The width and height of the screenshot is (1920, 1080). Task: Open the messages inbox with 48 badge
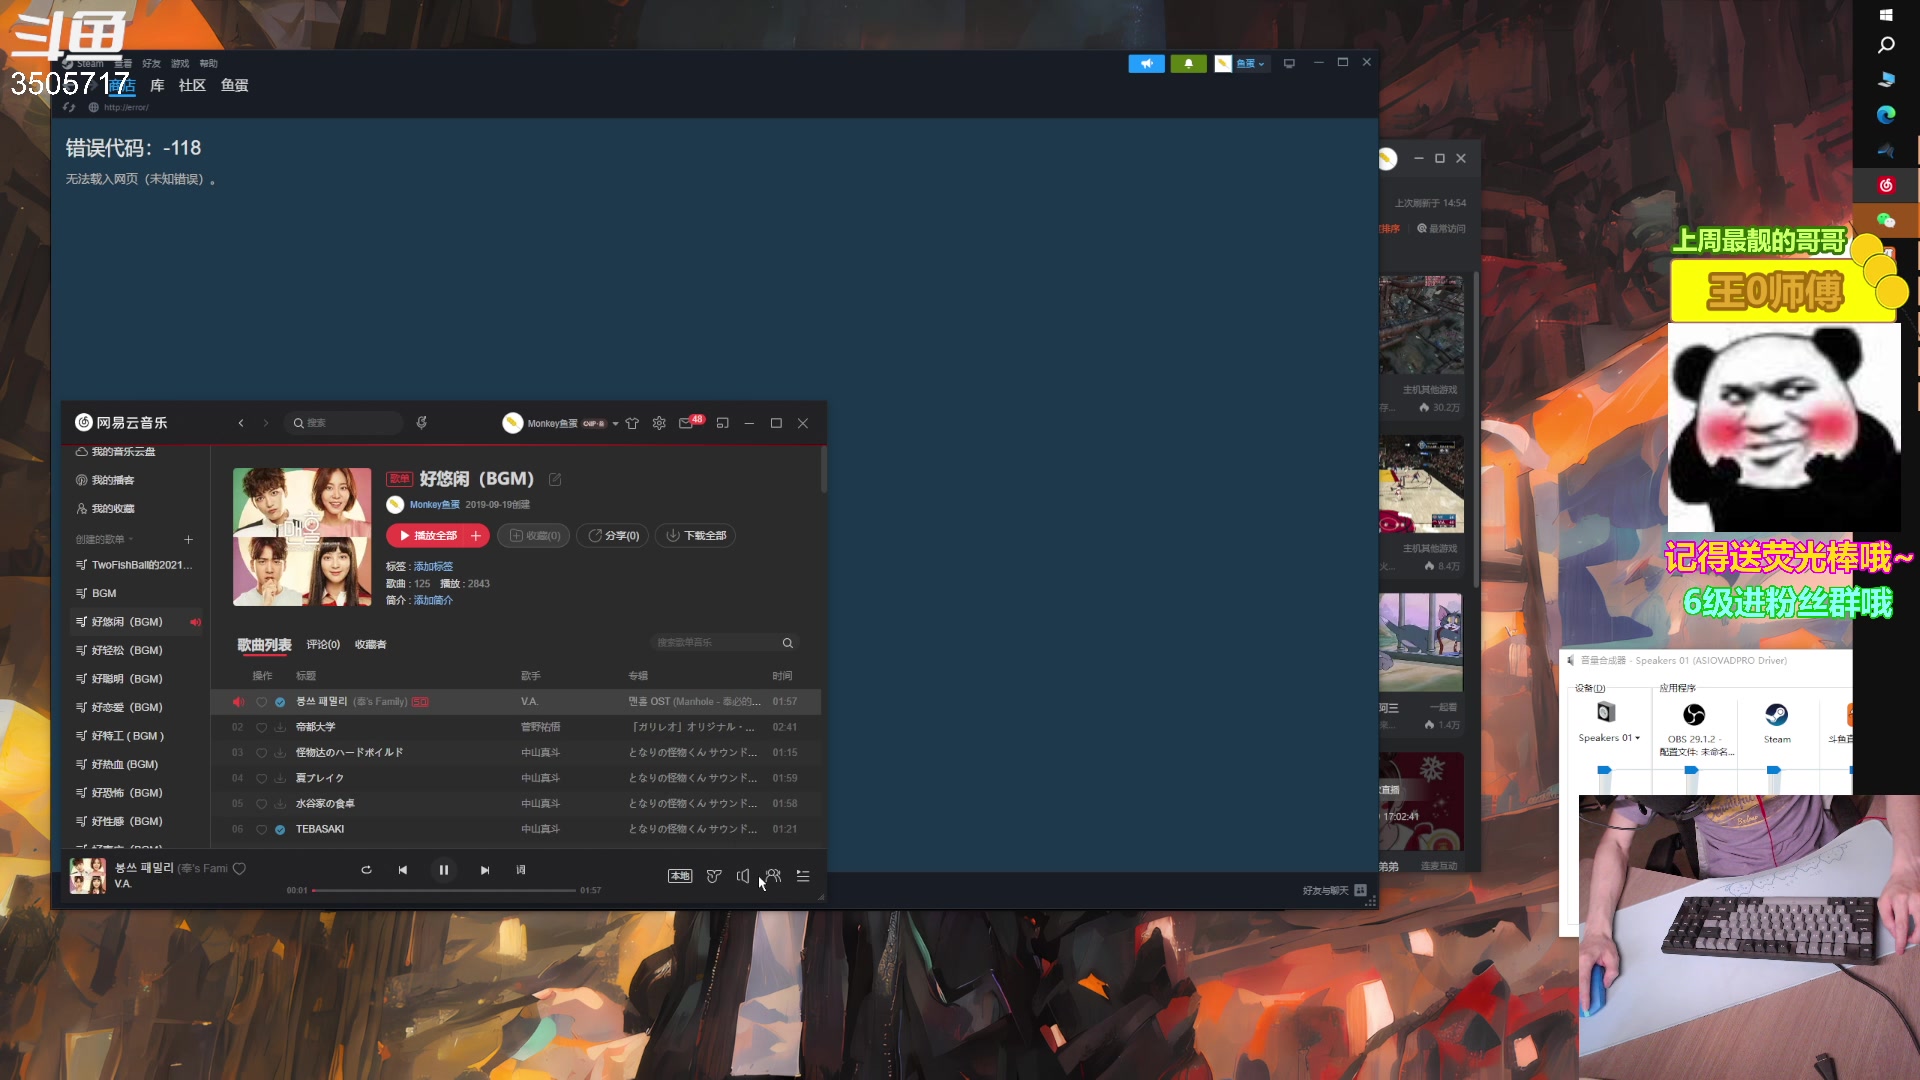pyautogui.click(x=686, y=423)
